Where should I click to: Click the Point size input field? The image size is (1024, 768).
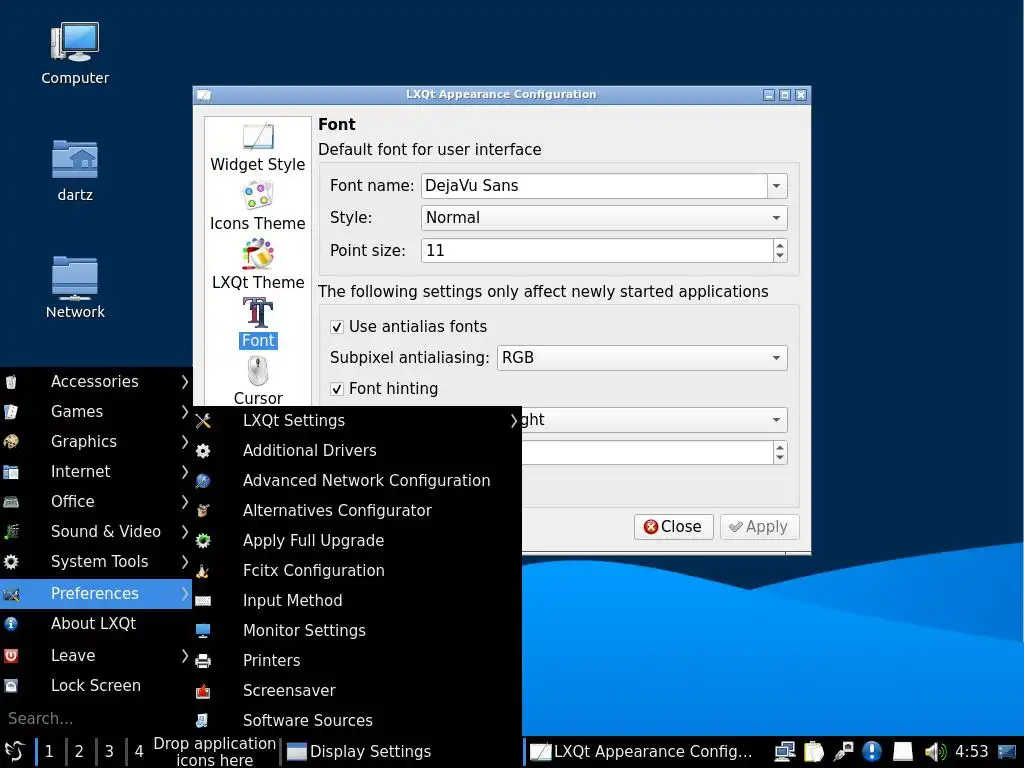(598, 251)
